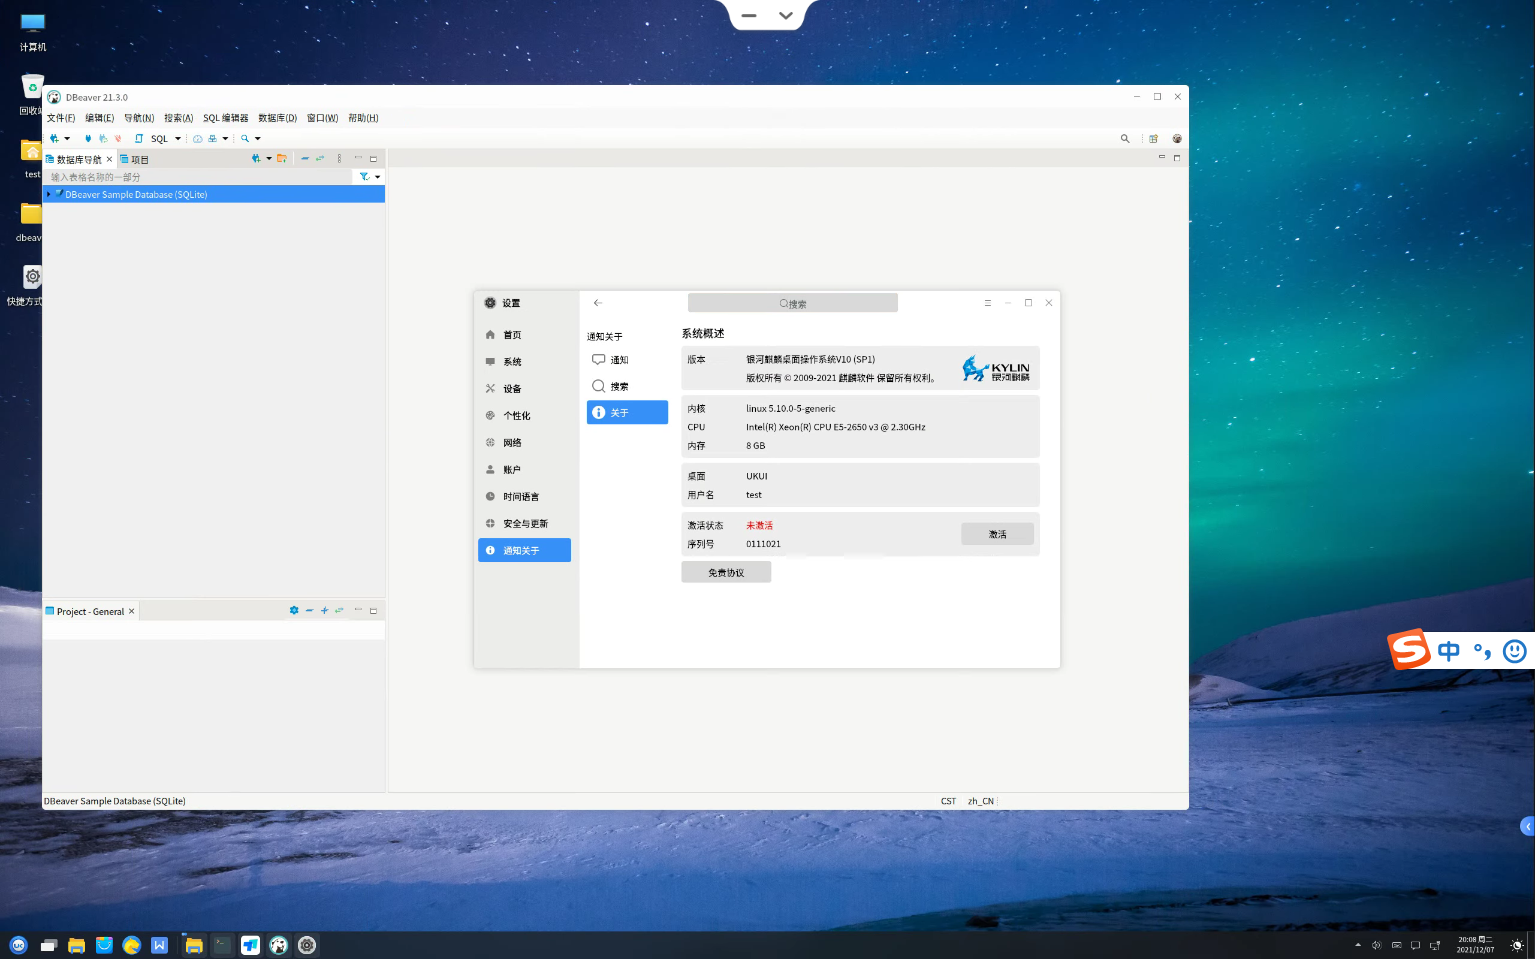
Task: Open the terminal from the taskbar
Action: pyautogui.click(x=222, y=944)
